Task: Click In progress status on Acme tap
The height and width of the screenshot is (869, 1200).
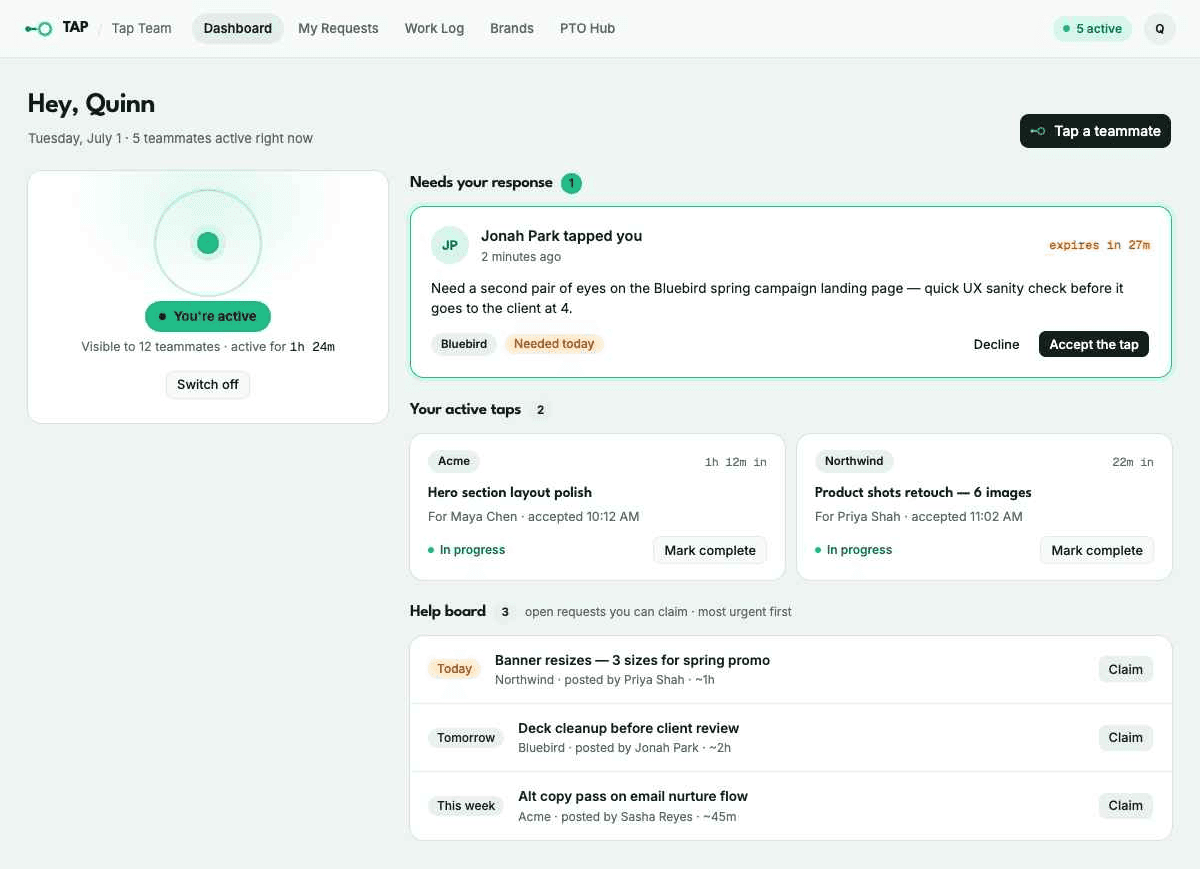Action: (x=466, y=550)
